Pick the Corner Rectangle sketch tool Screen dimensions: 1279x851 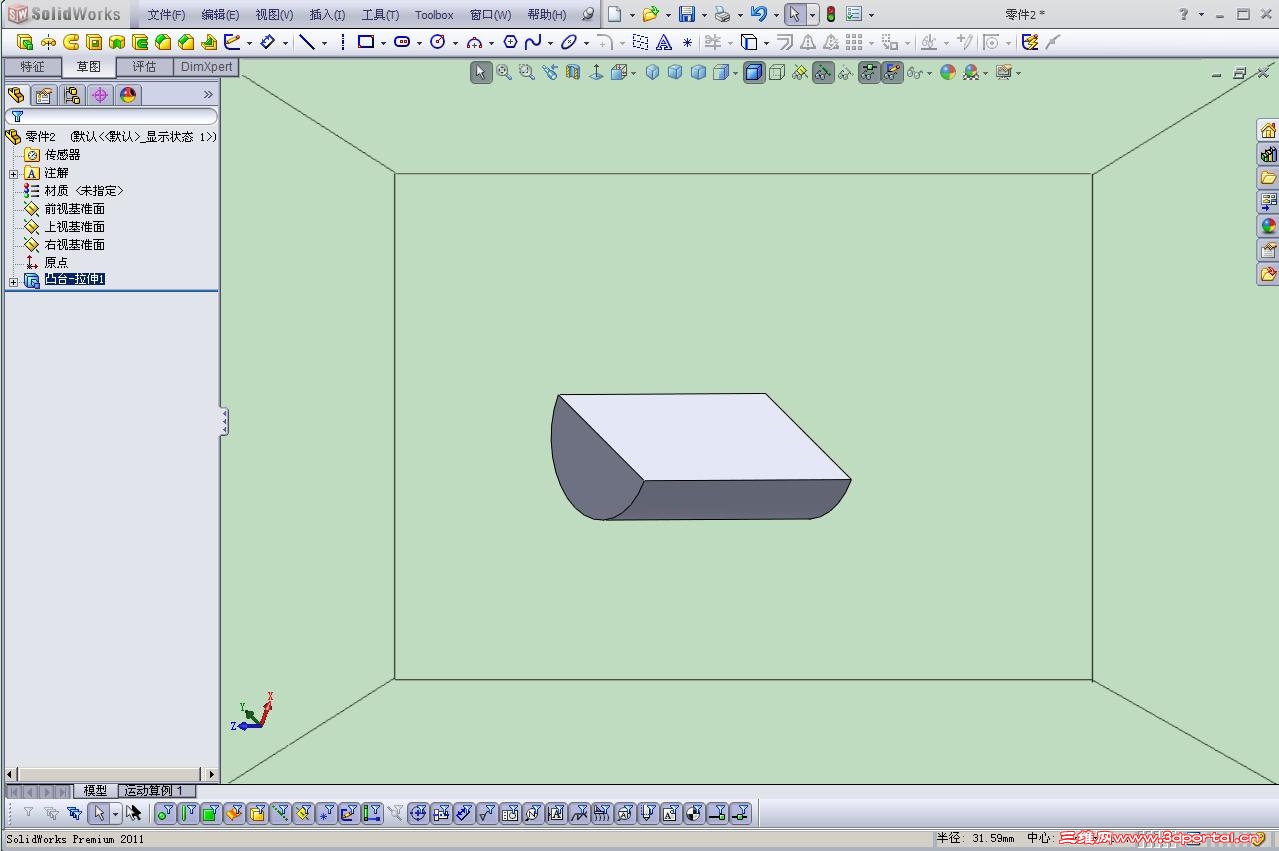365,42
